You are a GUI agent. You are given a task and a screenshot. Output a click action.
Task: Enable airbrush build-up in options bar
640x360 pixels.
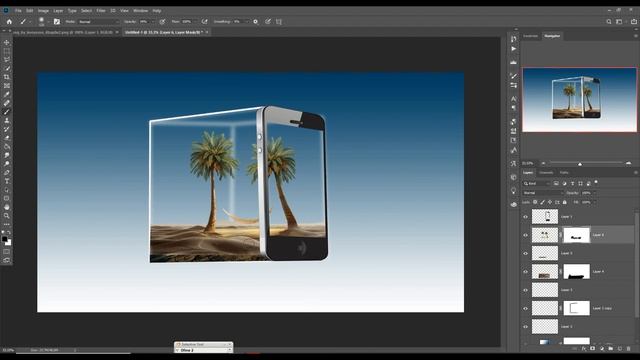tap(204, 22)
